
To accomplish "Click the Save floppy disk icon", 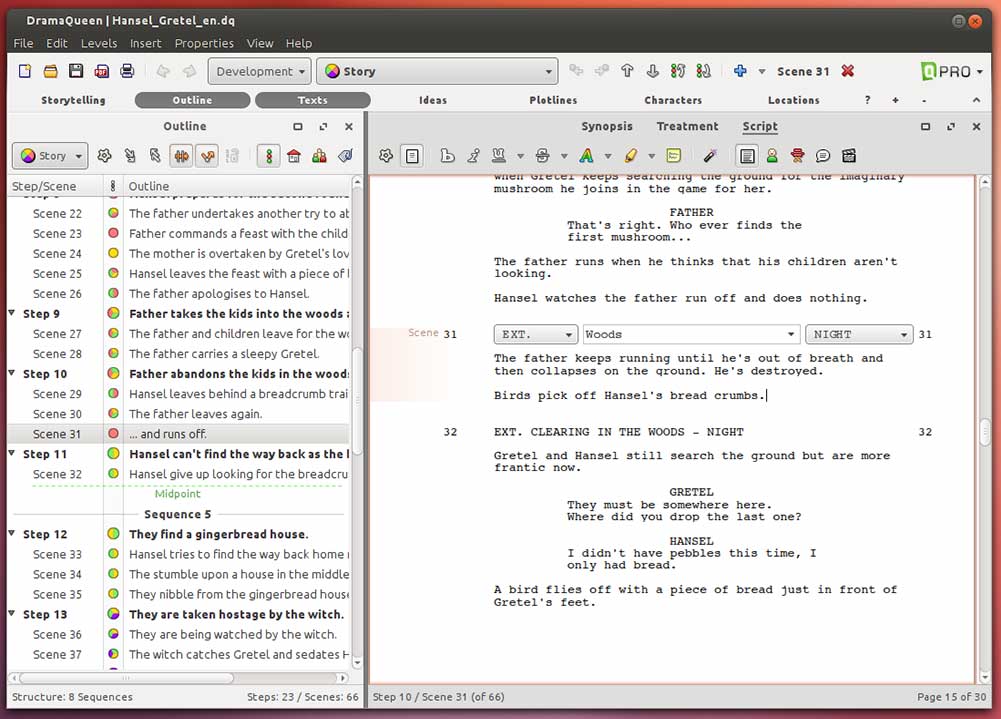I will pos(76,71).
